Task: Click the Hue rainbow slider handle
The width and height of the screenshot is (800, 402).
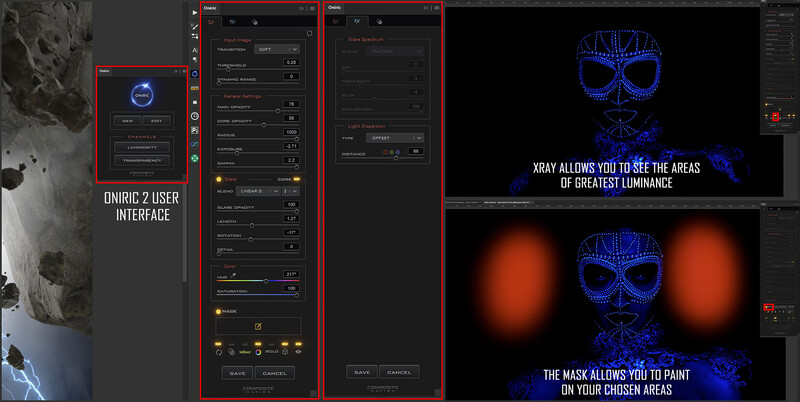Action: point(266,281)
